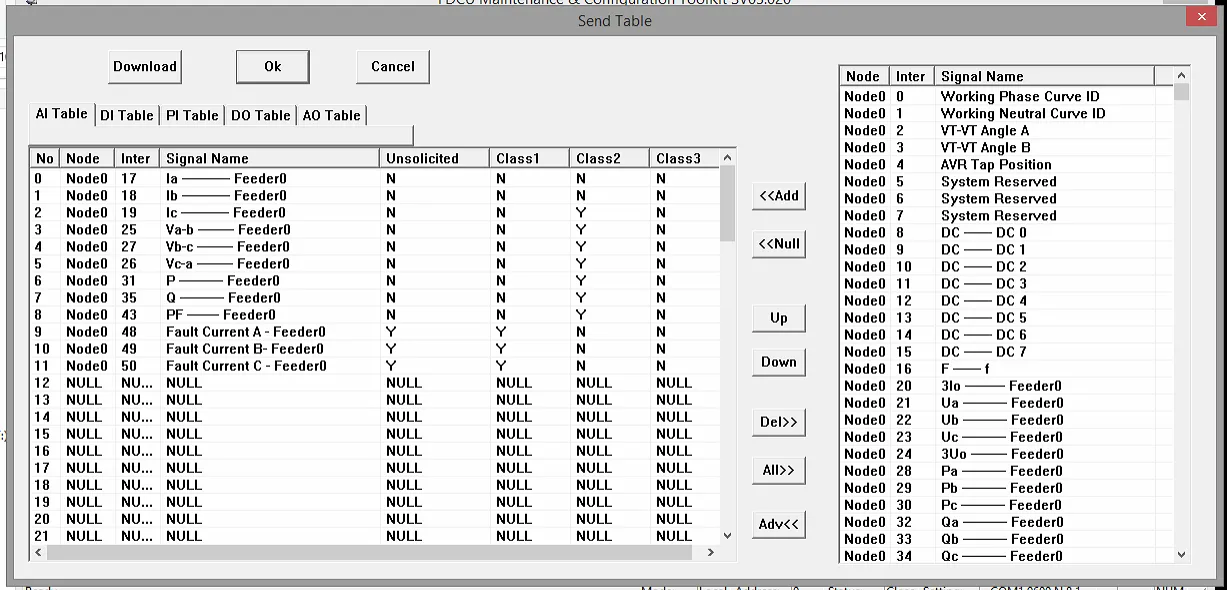Click the Class3 column header
1227x590 pixels.
pos(684,158)
